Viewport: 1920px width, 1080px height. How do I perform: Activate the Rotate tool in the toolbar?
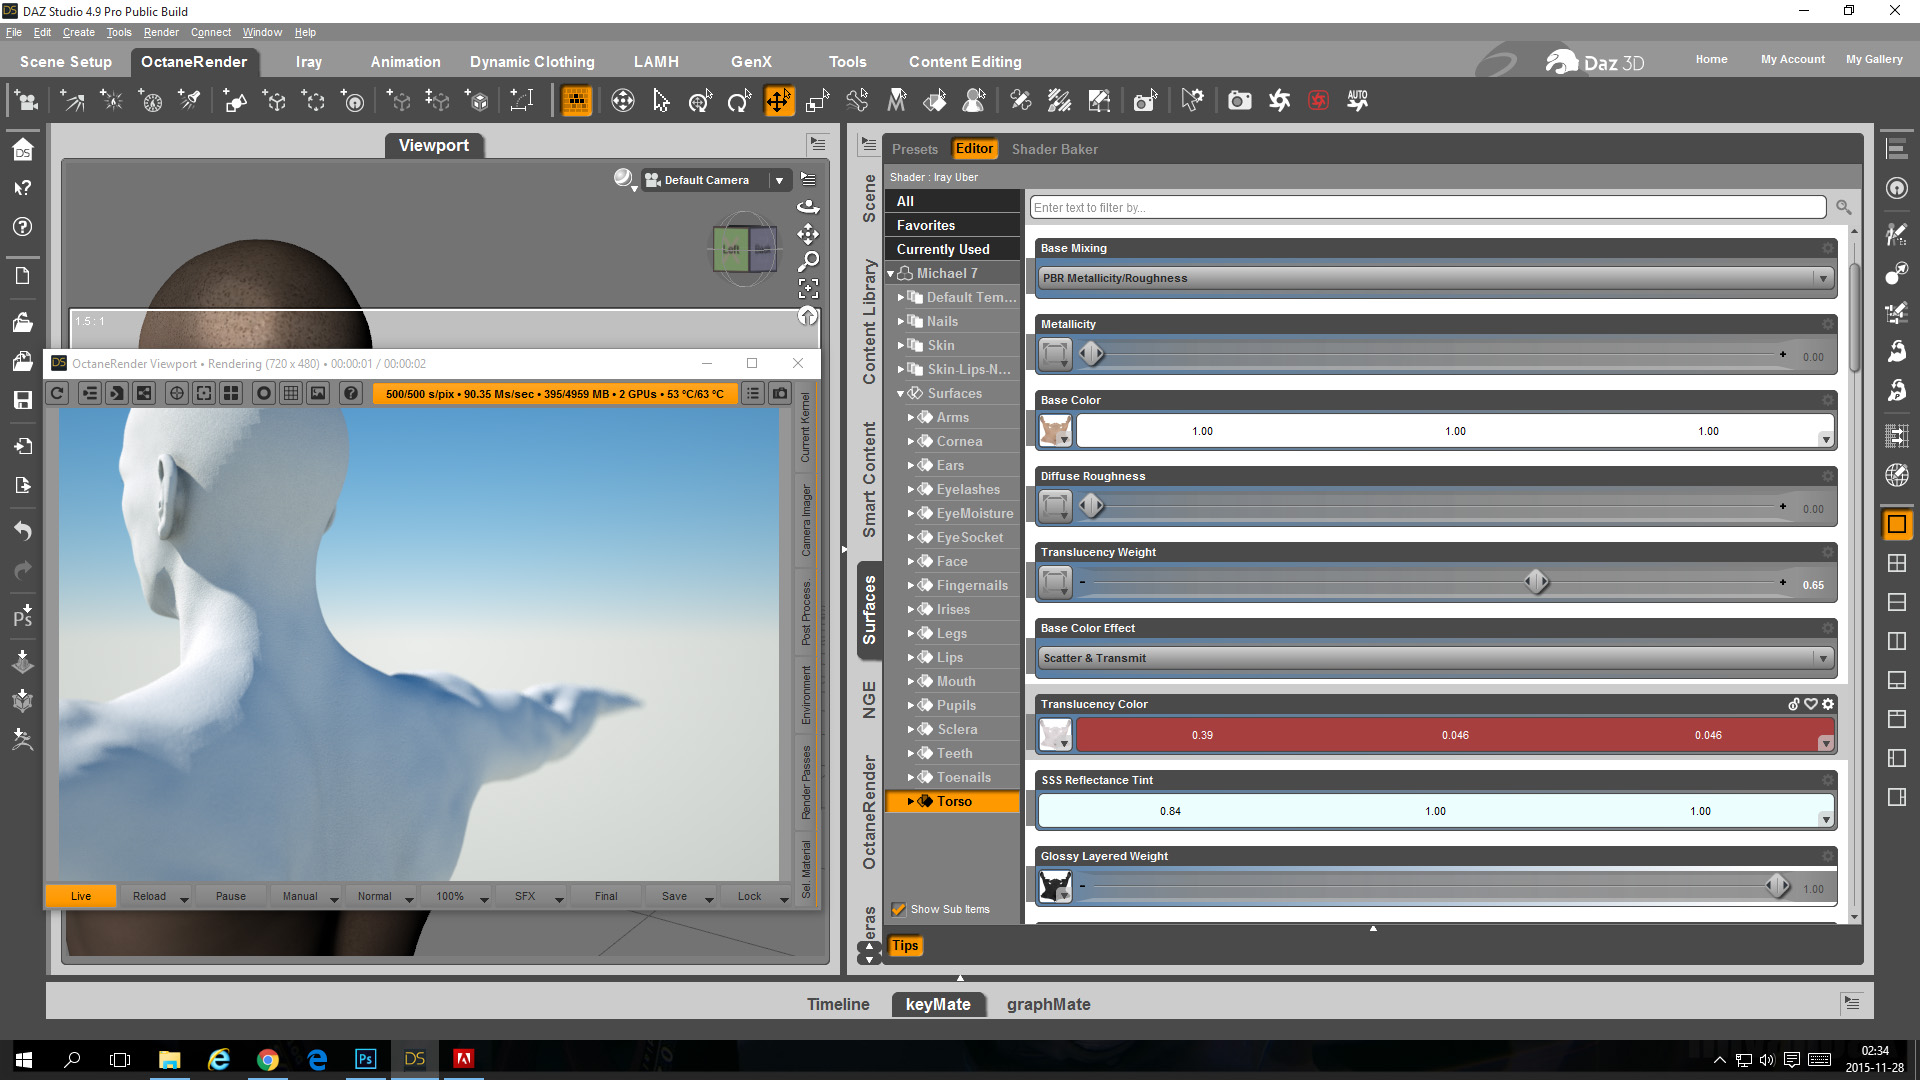(739, 100)
